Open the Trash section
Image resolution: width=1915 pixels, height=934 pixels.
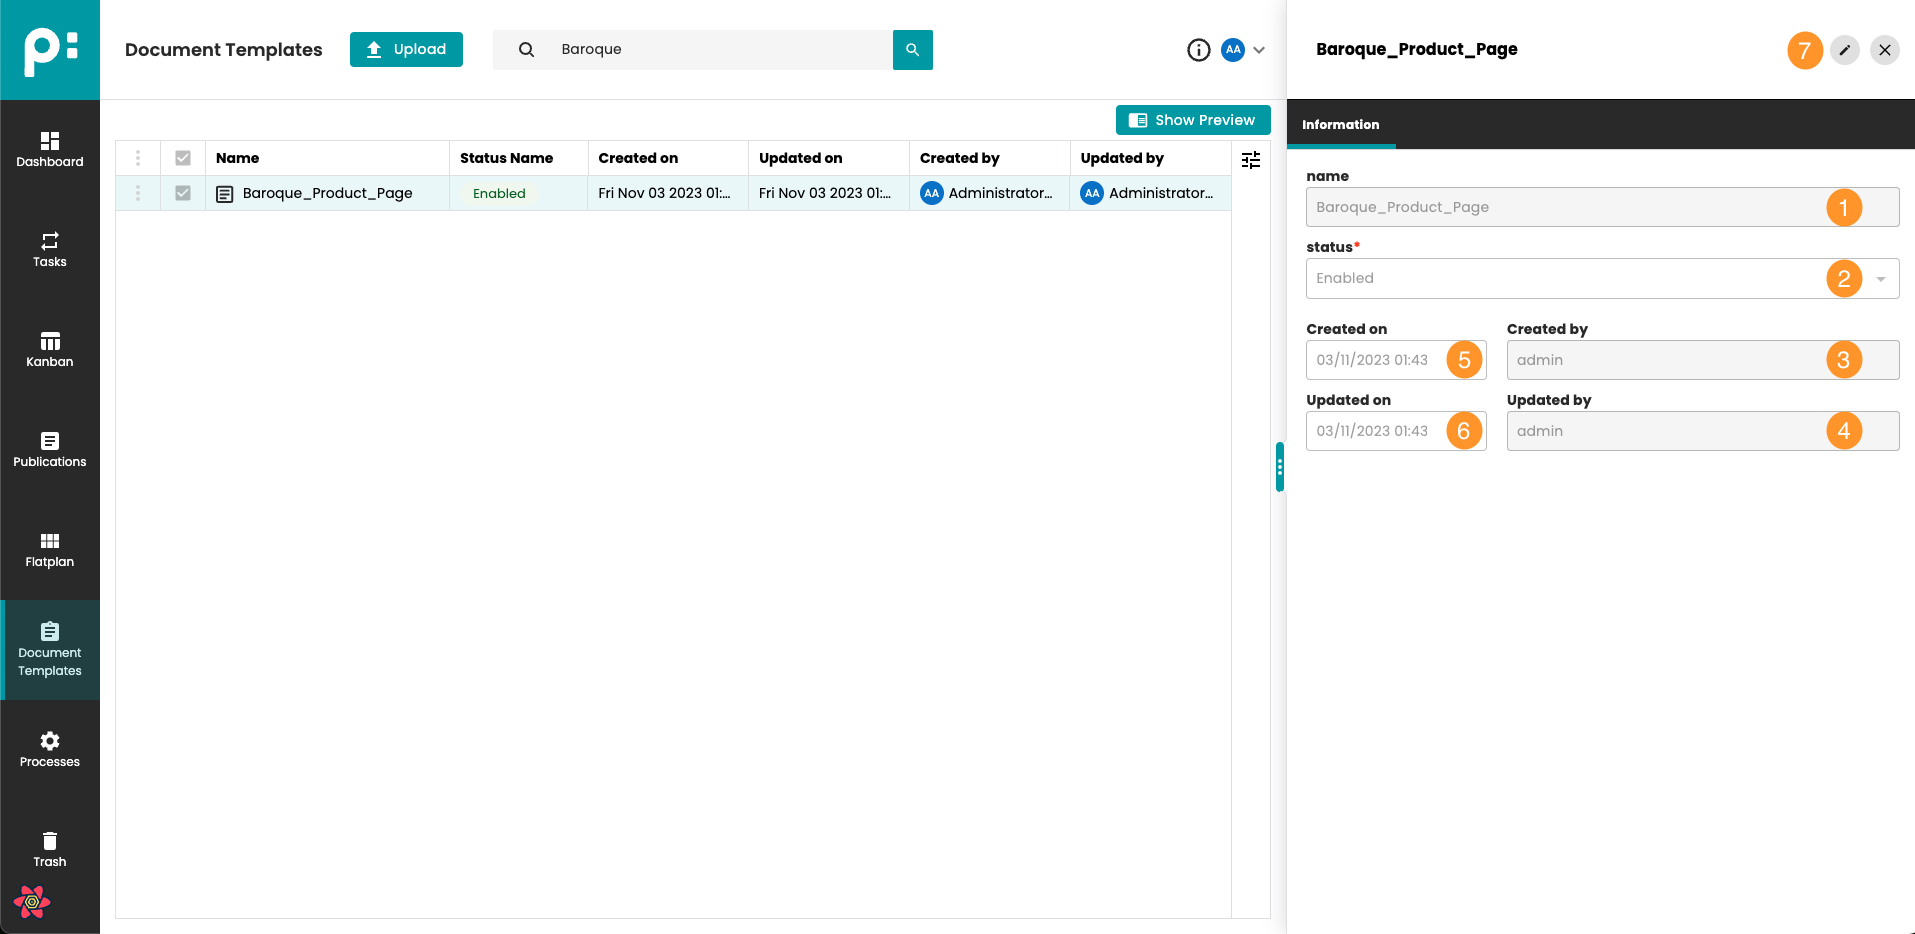pyautogui.click(x=50, y=850)
